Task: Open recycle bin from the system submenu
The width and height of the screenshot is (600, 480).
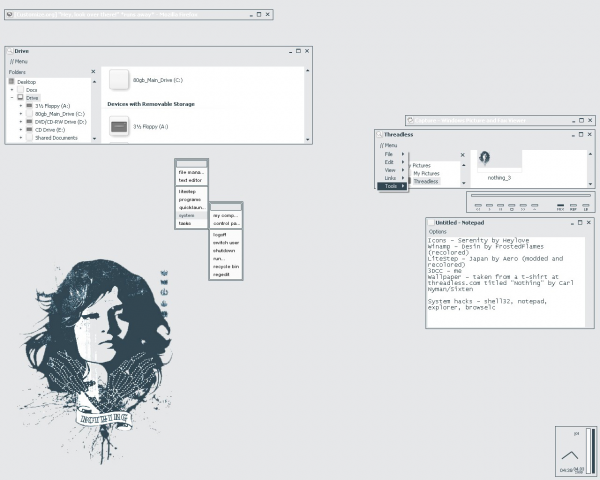Action: [x=226, y=266]
